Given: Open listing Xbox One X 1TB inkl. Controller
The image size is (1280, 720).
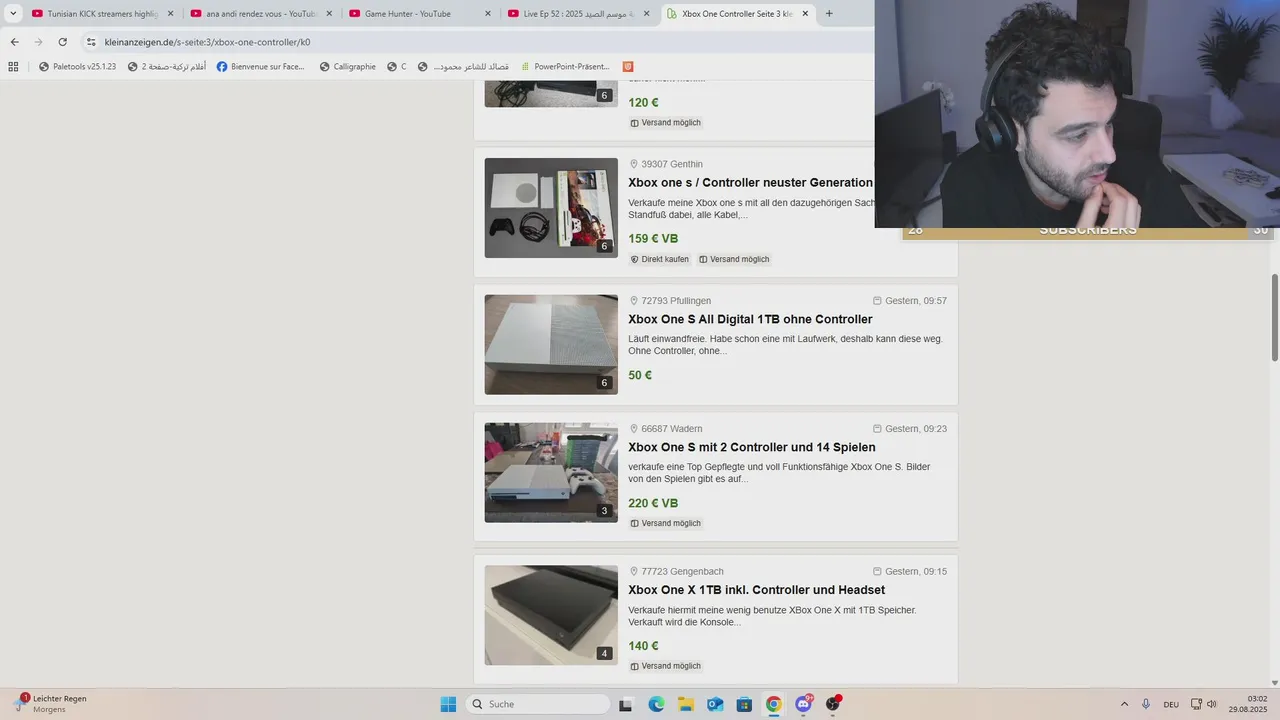Looking at the screenshot, I should [756, 590].
